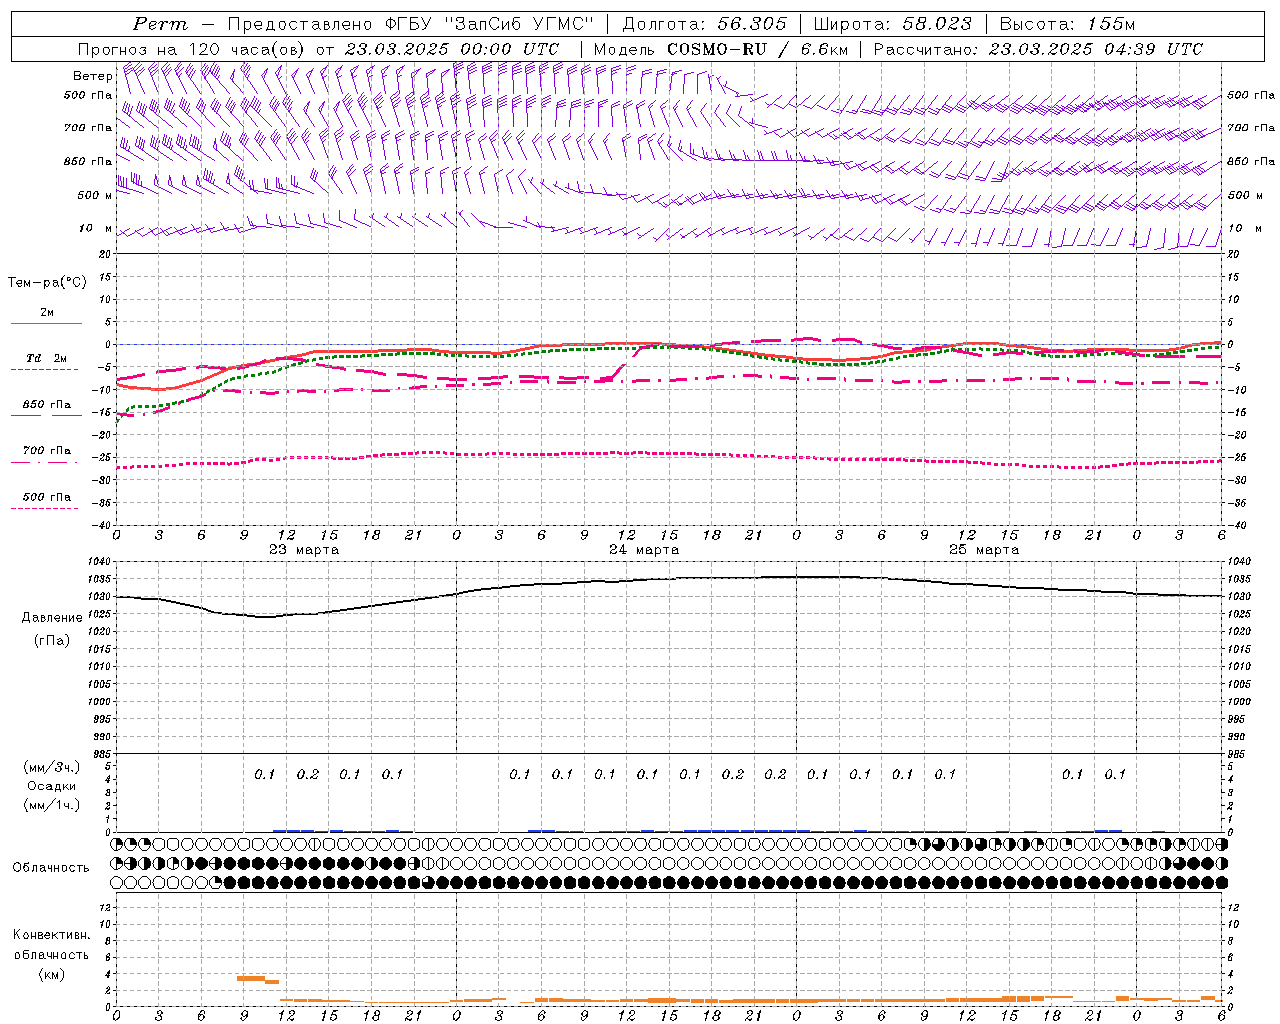This screenshot has height=1024, width=1280.
Task: Click the "Давление" pressure panel label
Action: click(52, 618)
